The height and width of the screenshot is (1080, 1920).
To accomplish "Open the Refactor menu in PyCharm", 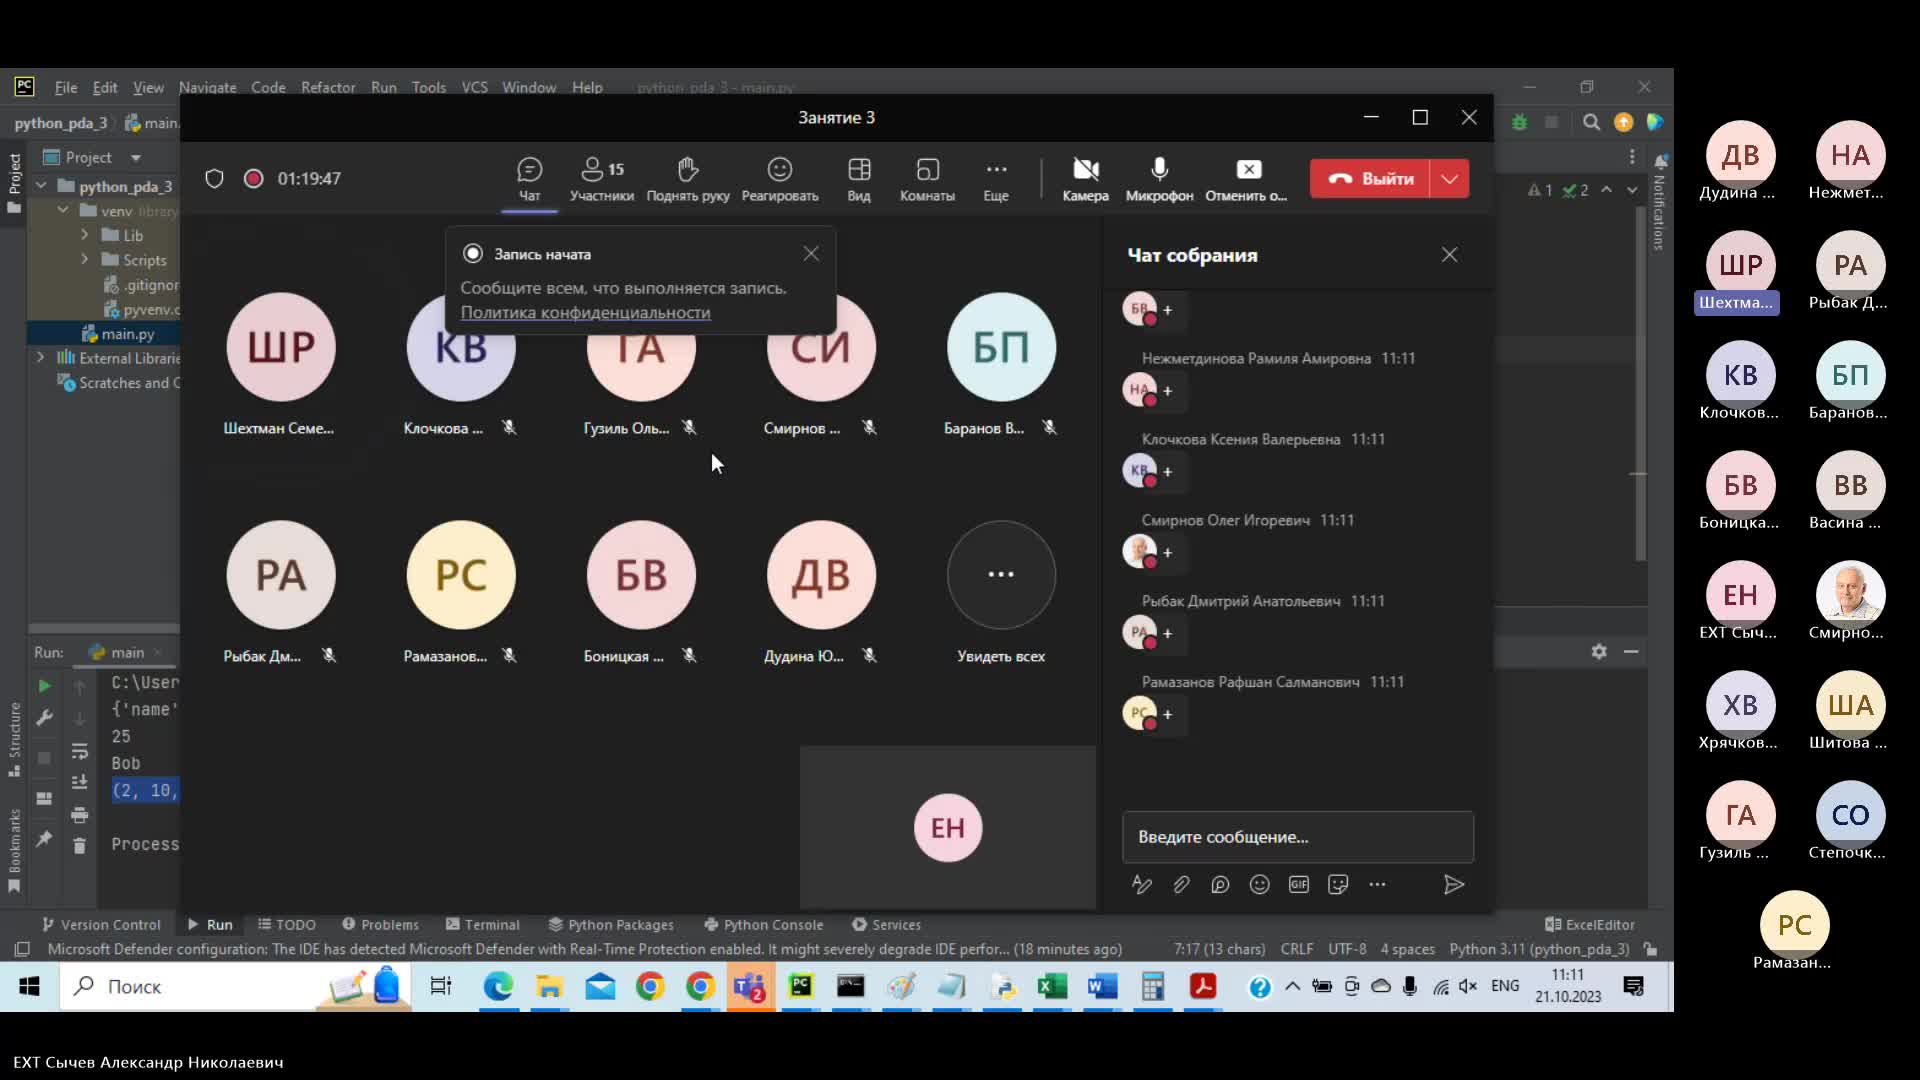I will (328, 88).
